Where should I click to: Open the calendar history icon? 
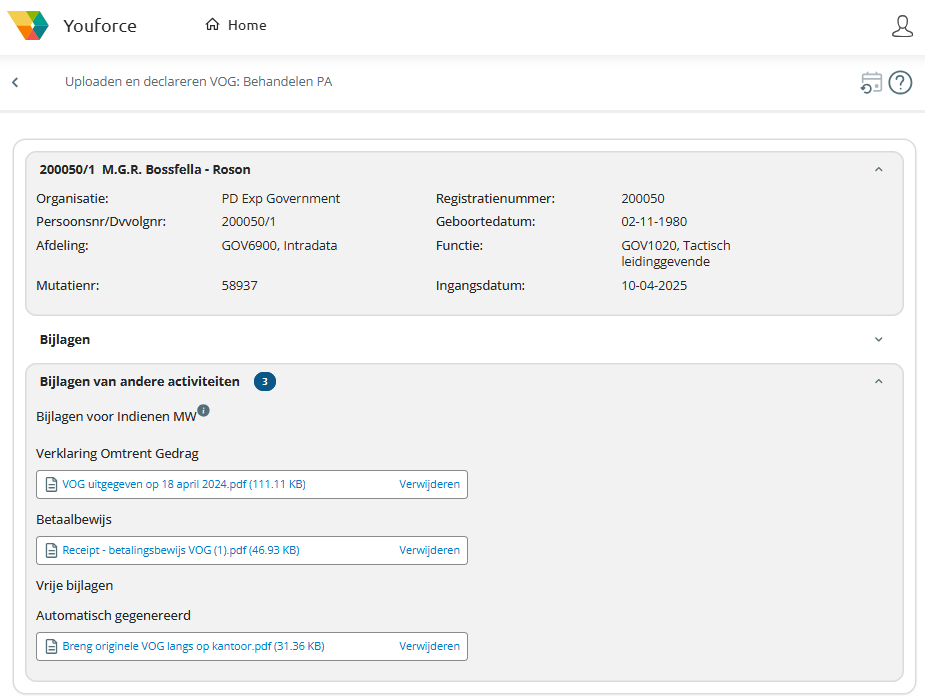(x=871, y=83)
